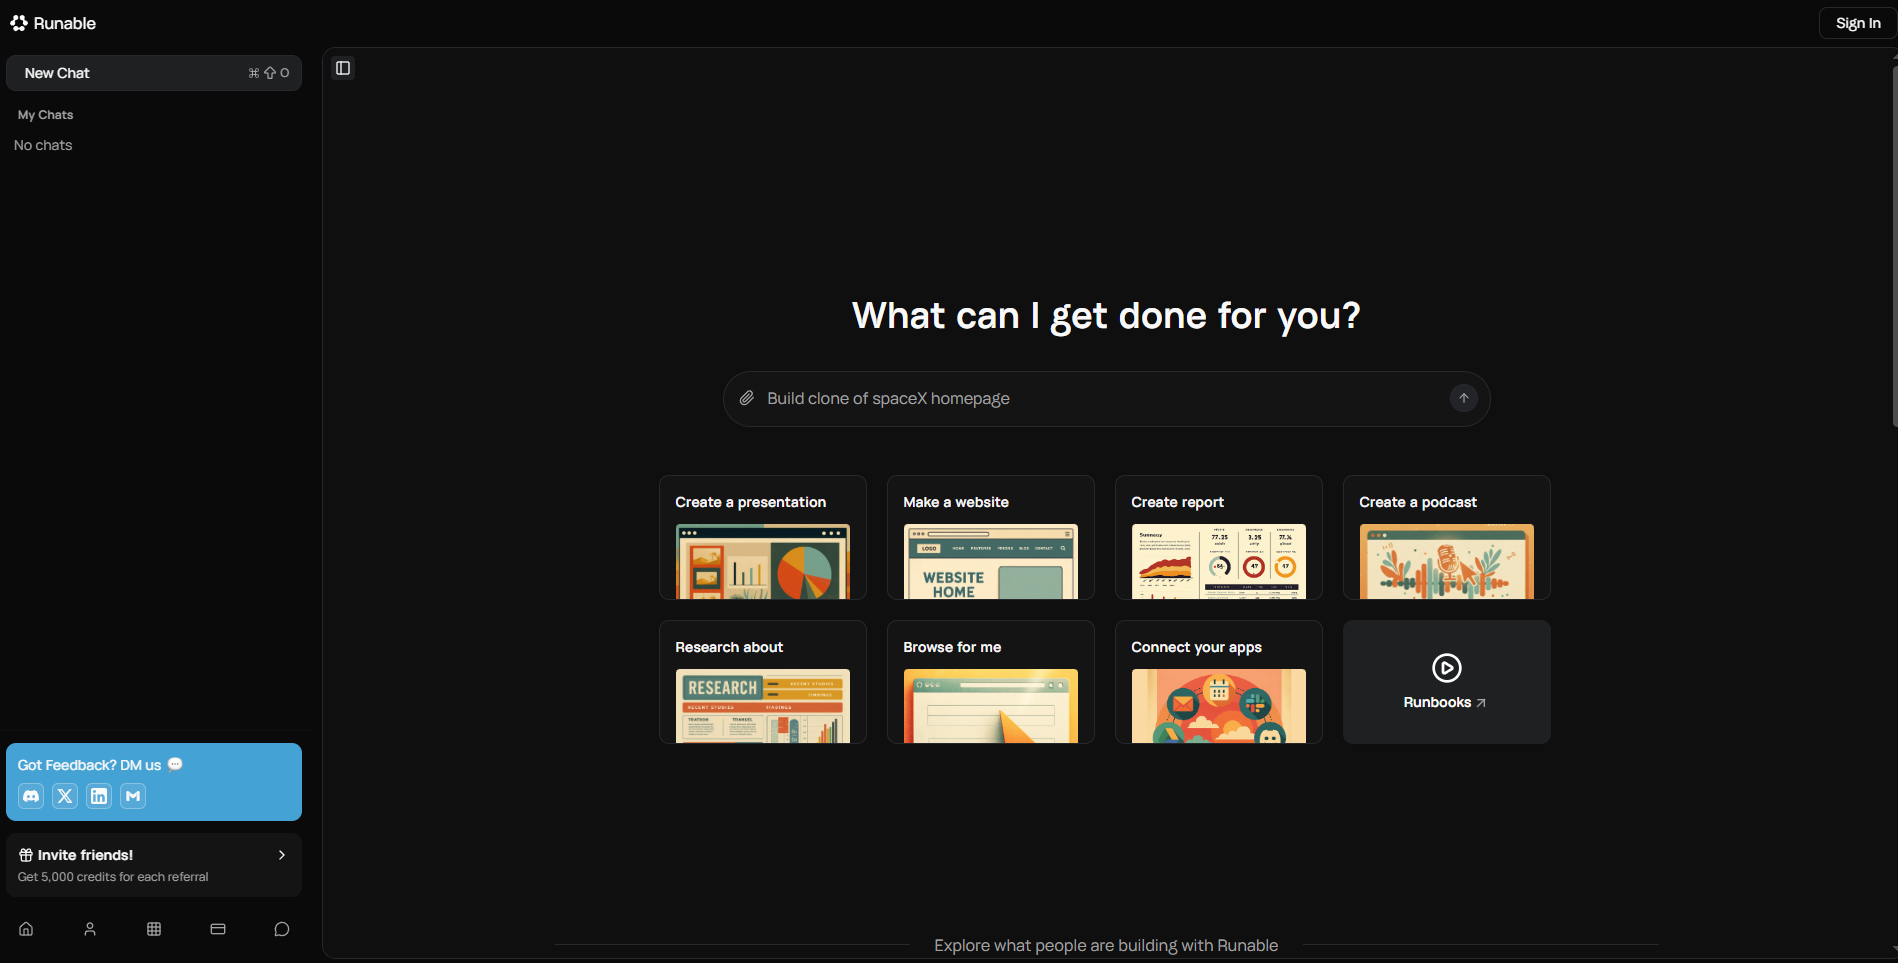Select the Create a presentation card
The height and width of the screenshot is (963, 1898).
(x=762, y=538)
